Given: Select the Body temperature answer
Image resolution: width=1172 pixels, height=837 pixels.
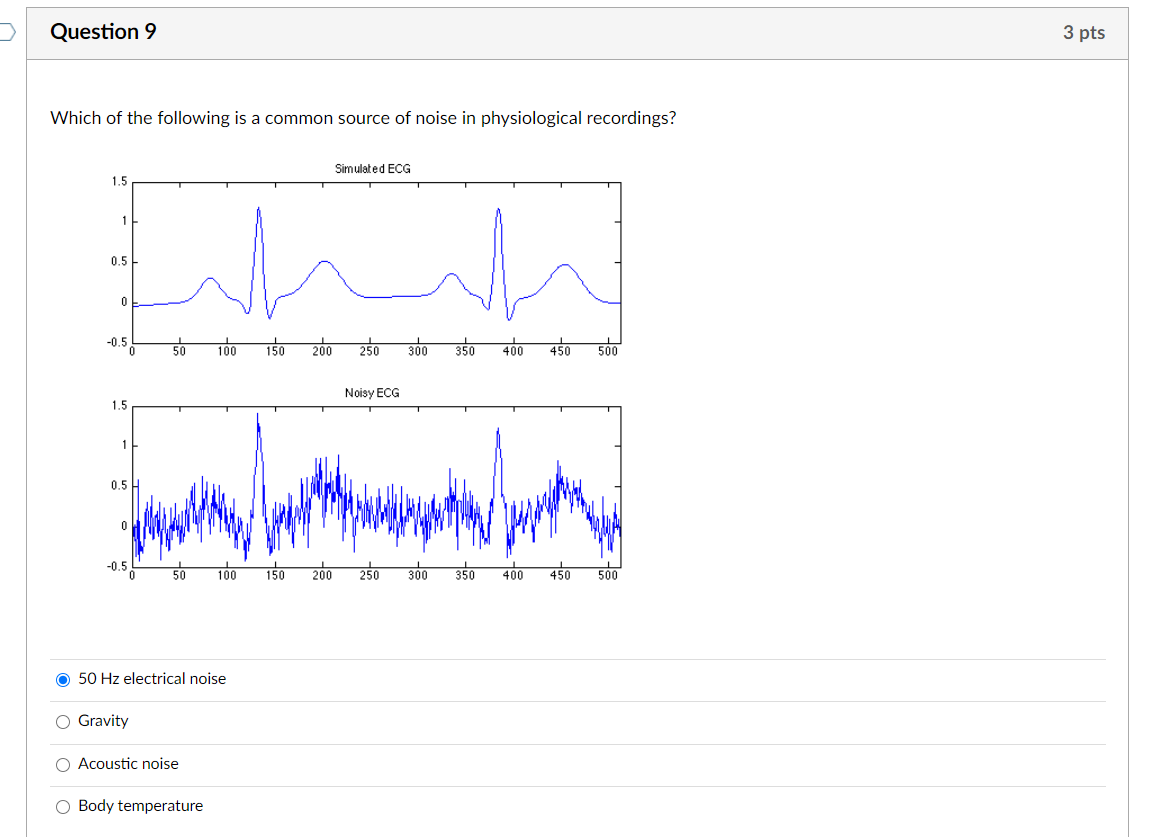Looking at the screenshot, I should (64, 806).
